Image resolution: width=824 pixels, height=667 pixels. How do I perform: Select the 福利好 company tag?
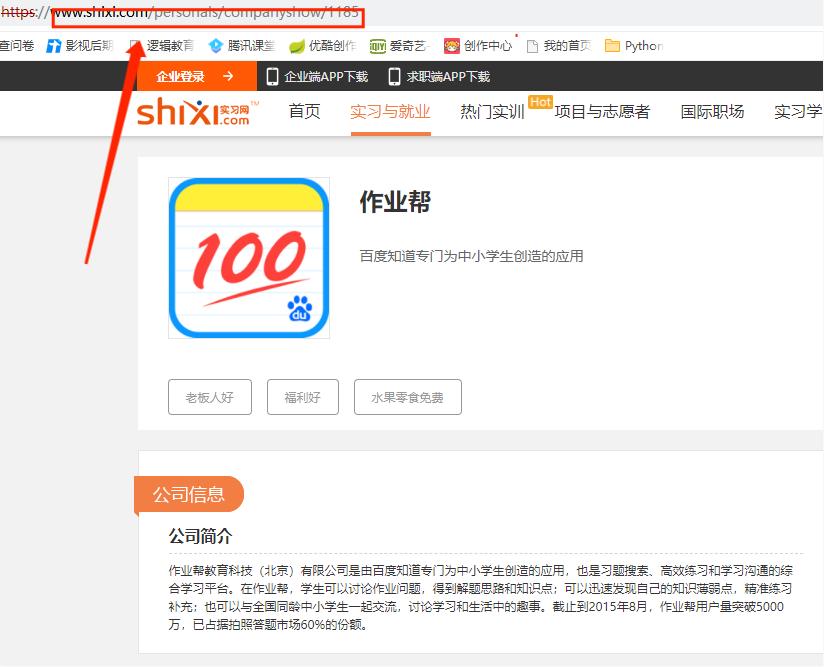click(x=302, y=397)
